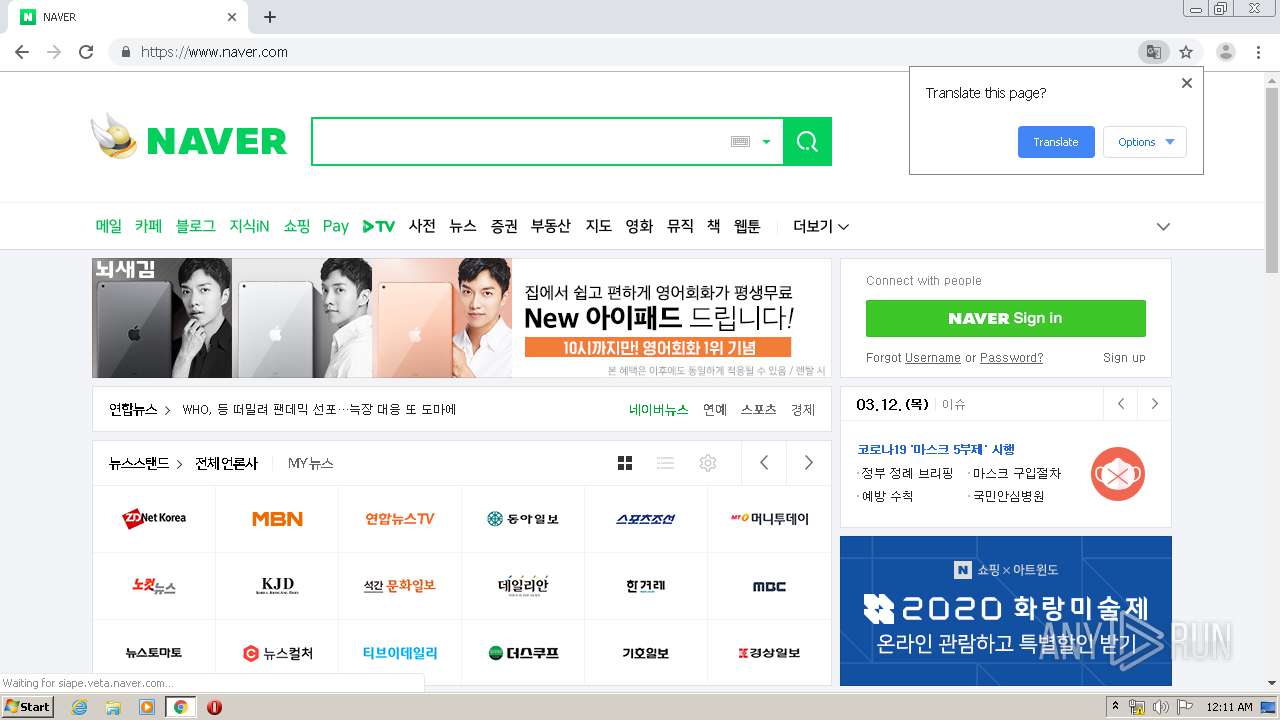Open 증권 link in navigation
This screenshot has width=1280, height=720.
[x=504, y=226]
